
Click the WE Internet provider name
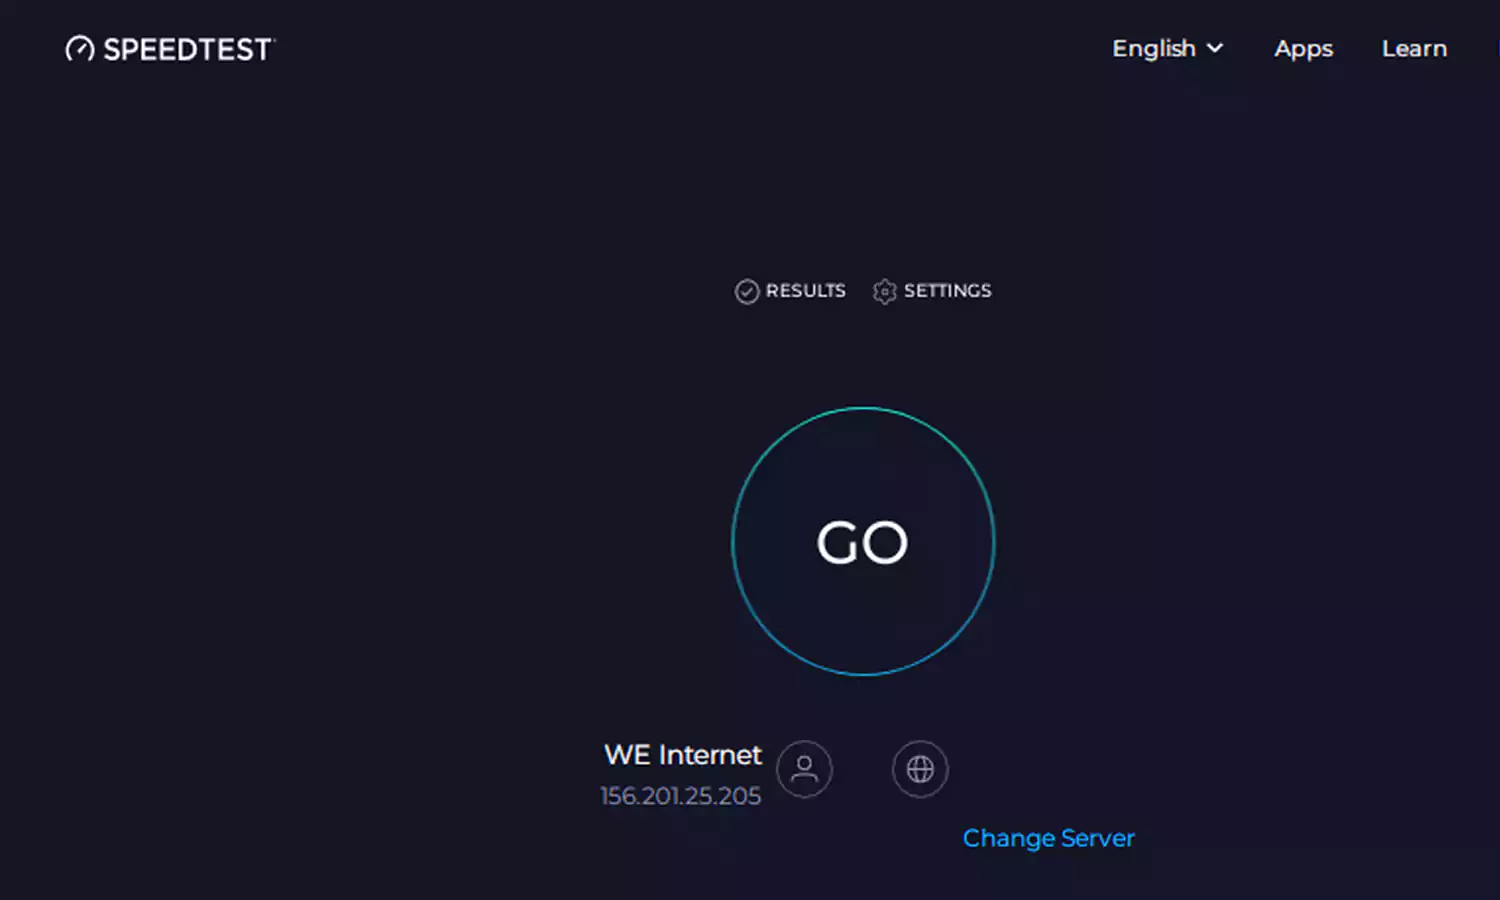click(x=682, y=755)
